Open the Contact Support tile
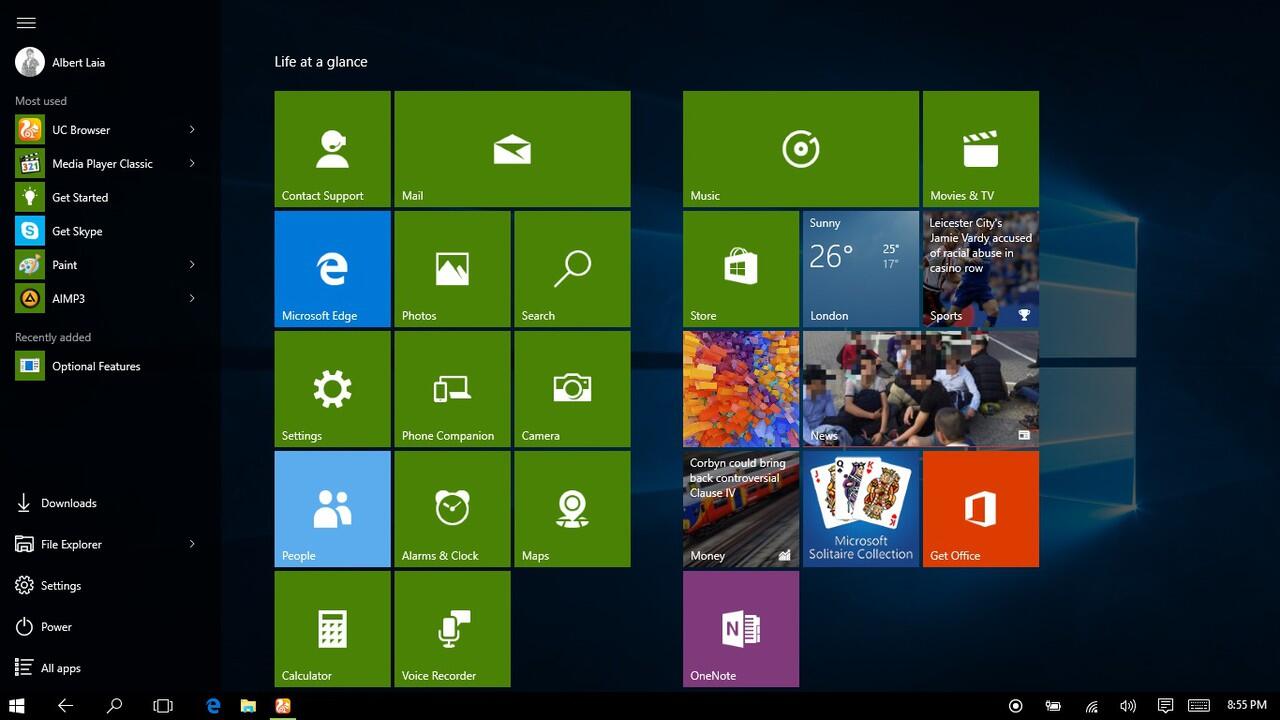 point(332,149)
